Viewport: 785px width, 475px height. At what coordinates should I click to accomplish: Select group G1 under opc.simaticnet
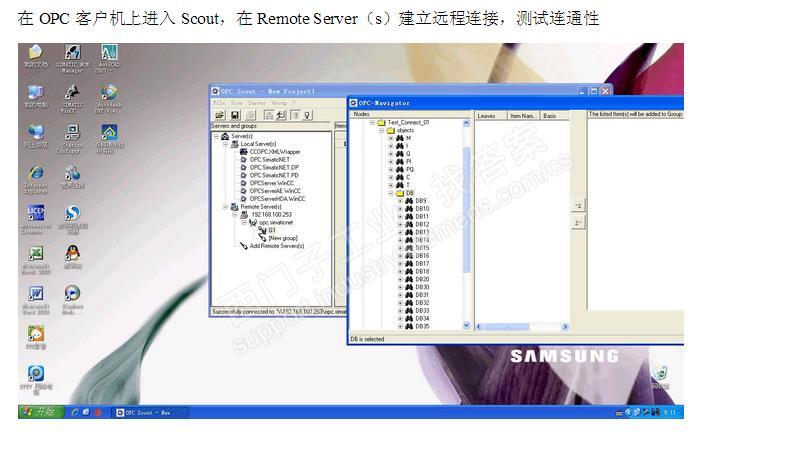[x=272, y=230]
